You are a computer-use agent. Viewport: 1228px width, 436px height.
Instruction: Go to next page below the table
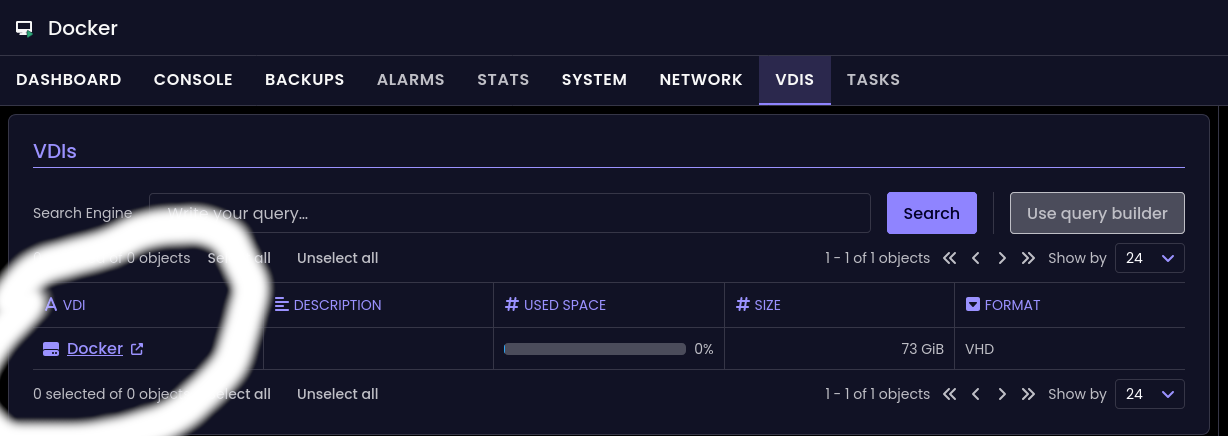tap(1002, 394)
